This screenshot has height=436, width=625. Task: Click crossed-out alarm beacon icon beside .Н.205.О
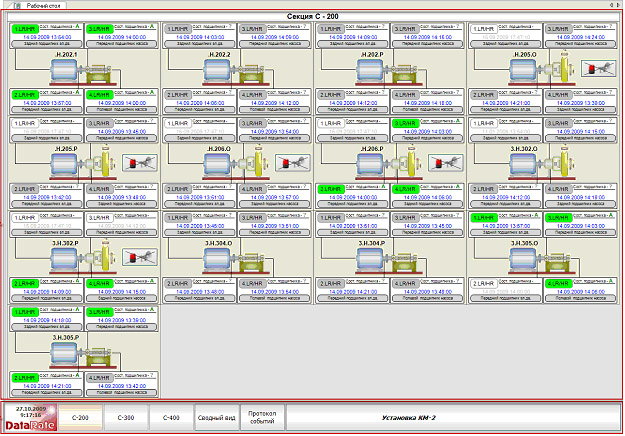(x=598, y=69)
